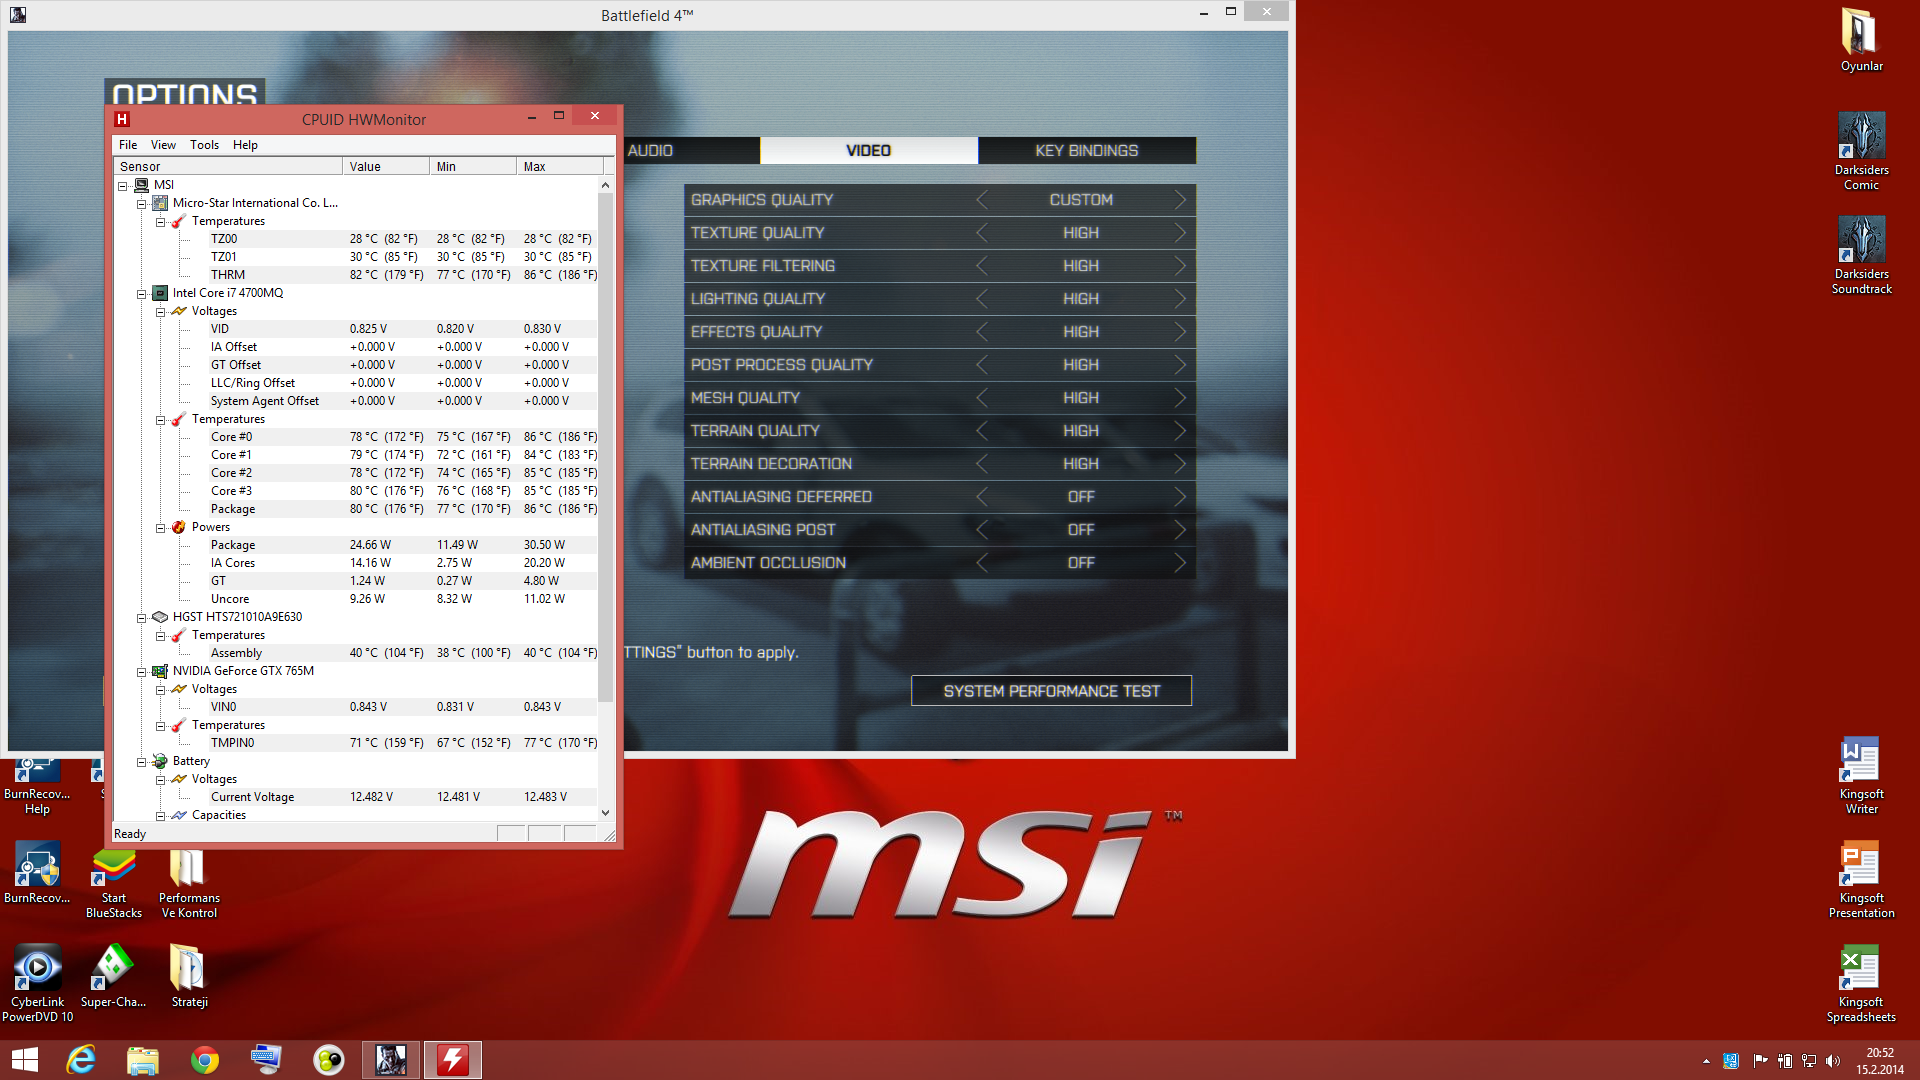
Task: Open File Explorer from taskbar
Action: tap(143, 1060)
